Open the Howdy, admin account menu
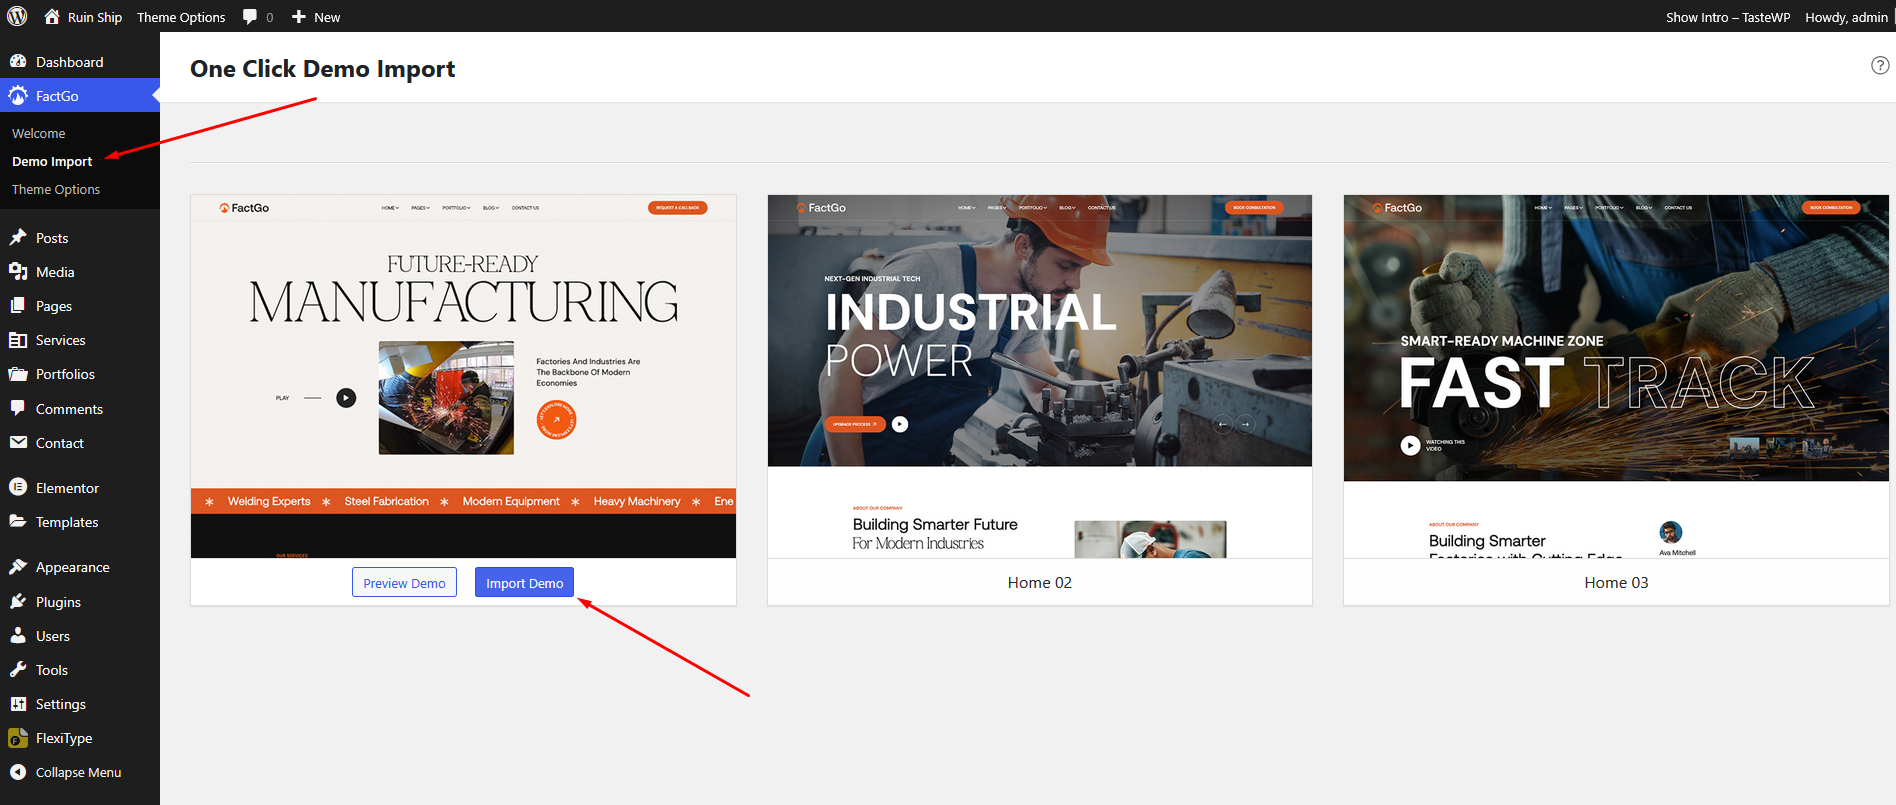1896x805 pixels. click(x=1846, y=17)
